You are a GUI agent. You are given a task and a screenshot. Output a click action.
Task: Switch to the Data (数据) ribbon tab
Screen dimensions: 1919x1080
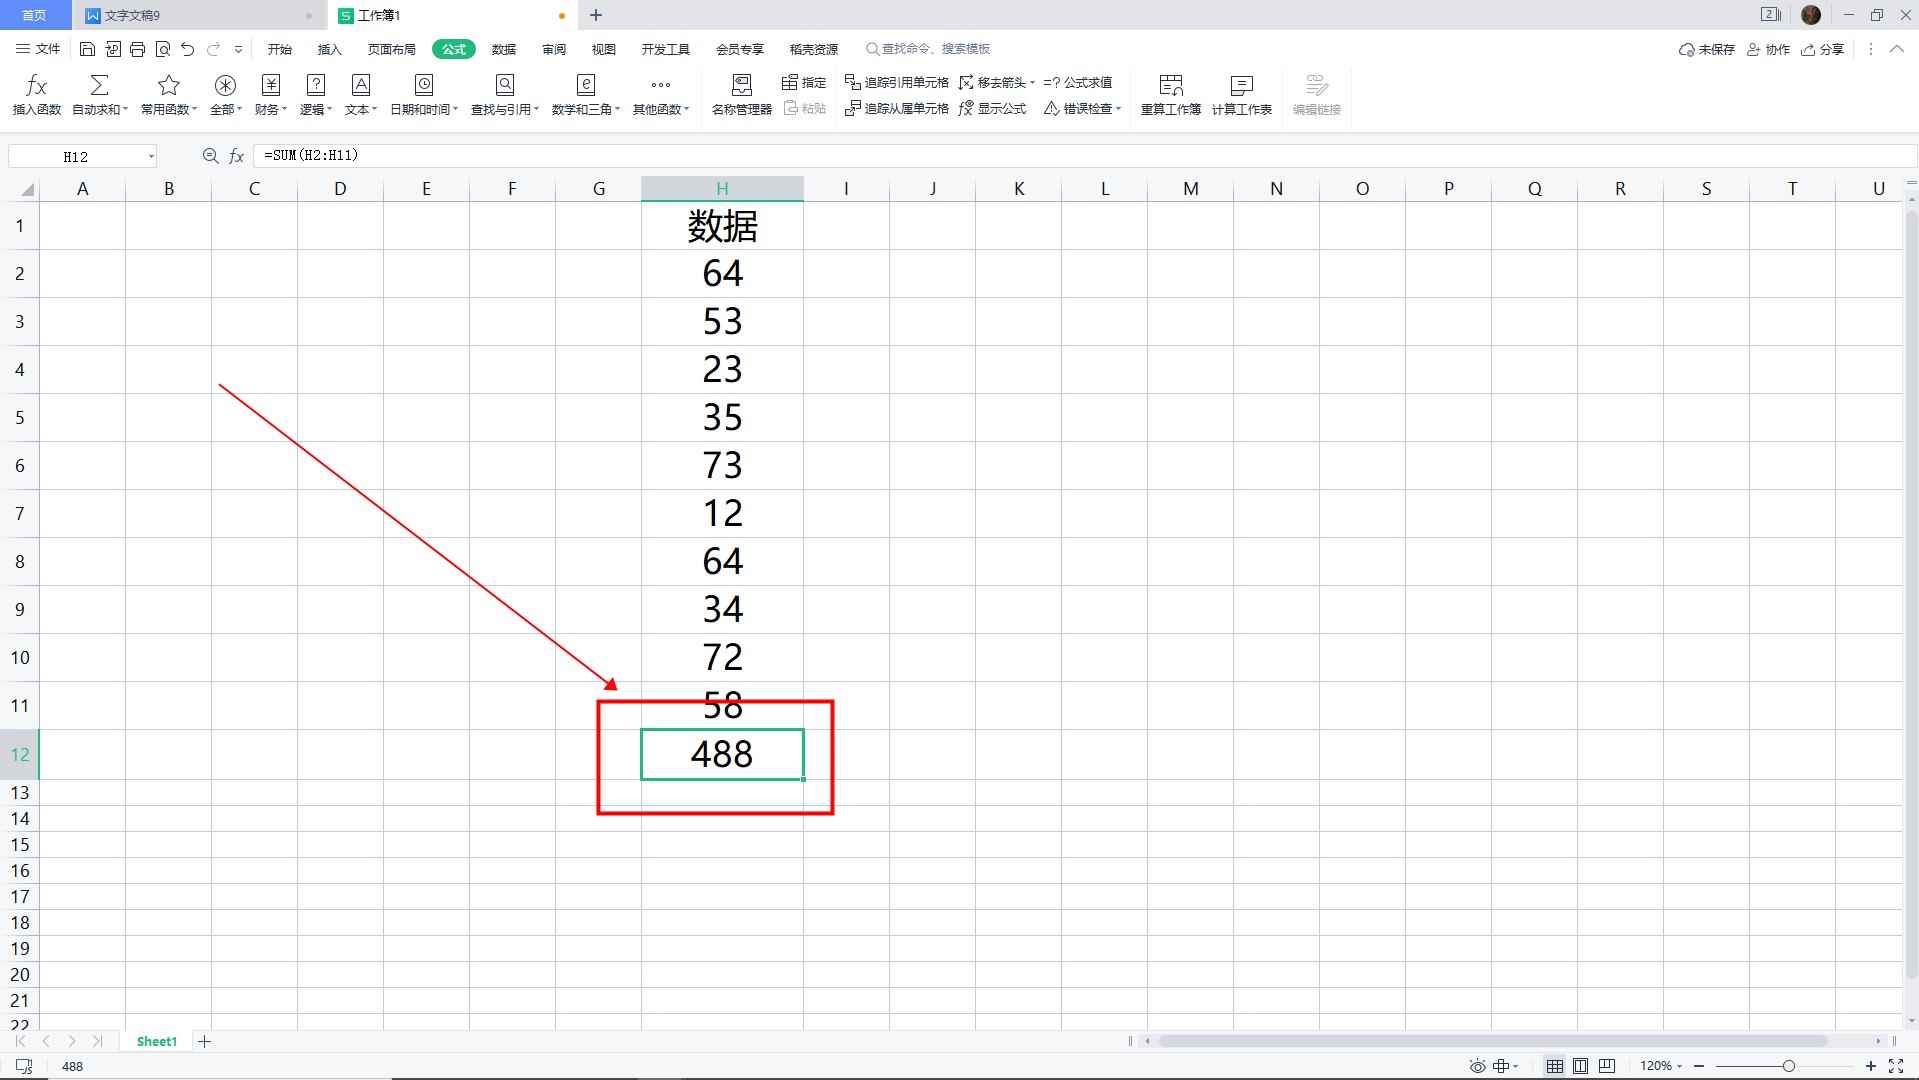click(504, 49)
